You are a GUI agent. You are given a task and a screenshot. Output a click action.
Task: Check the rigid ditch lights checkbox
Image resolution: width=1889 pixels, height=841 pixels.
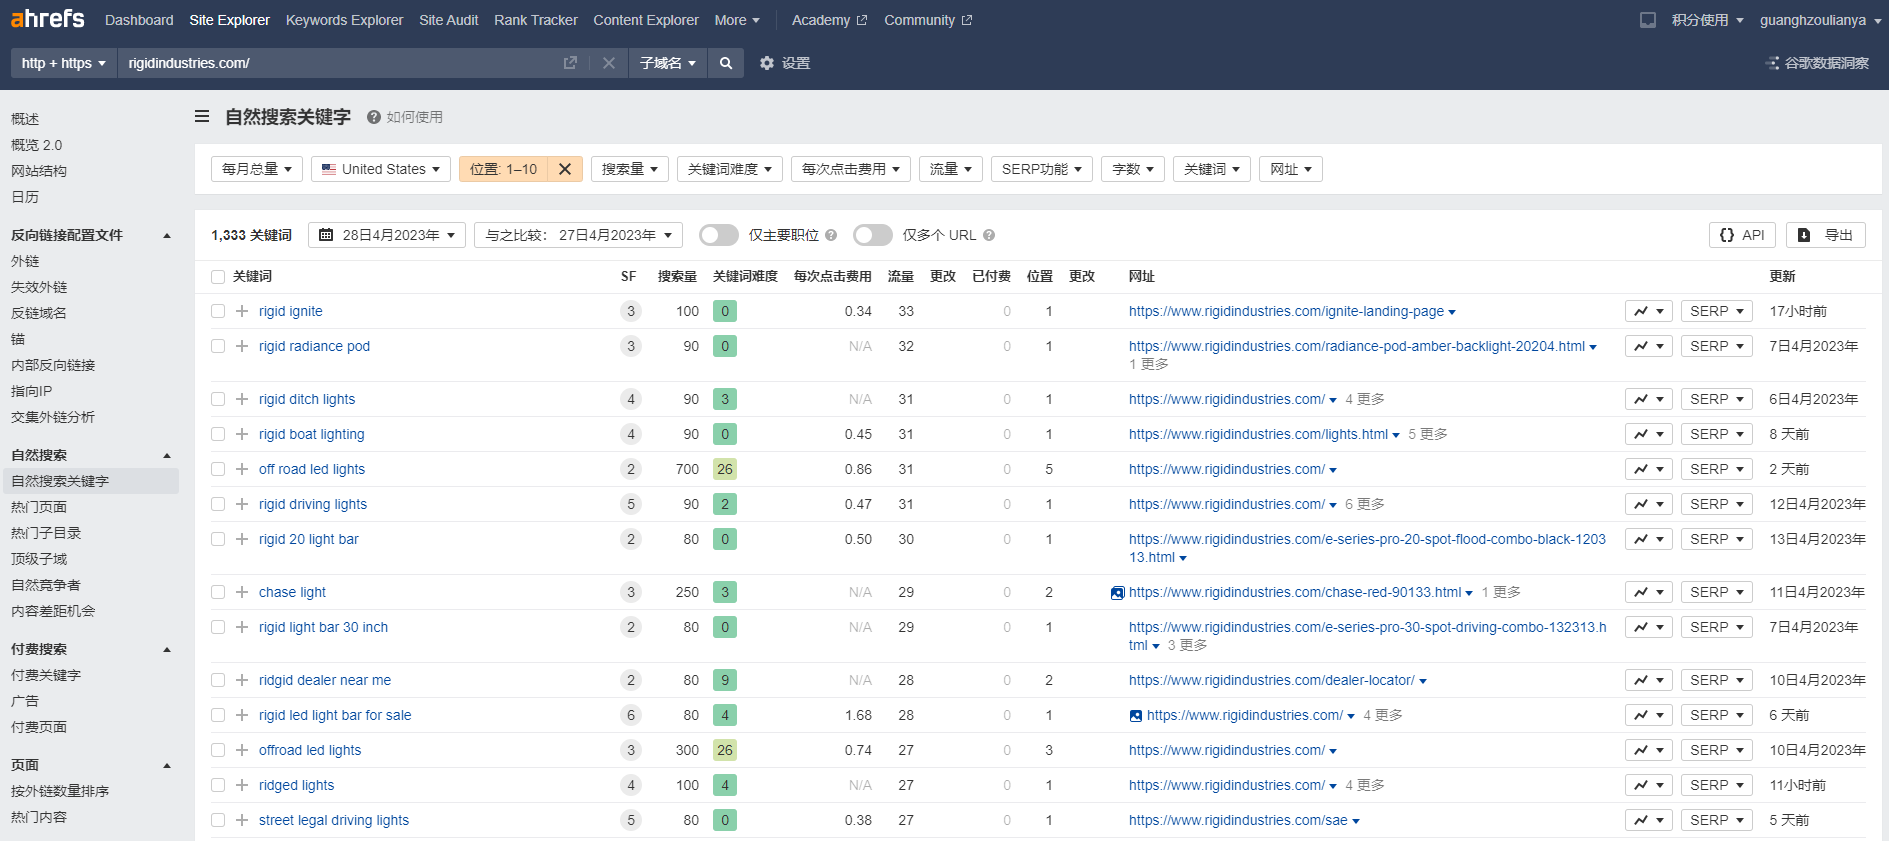[x=218, y=399]
